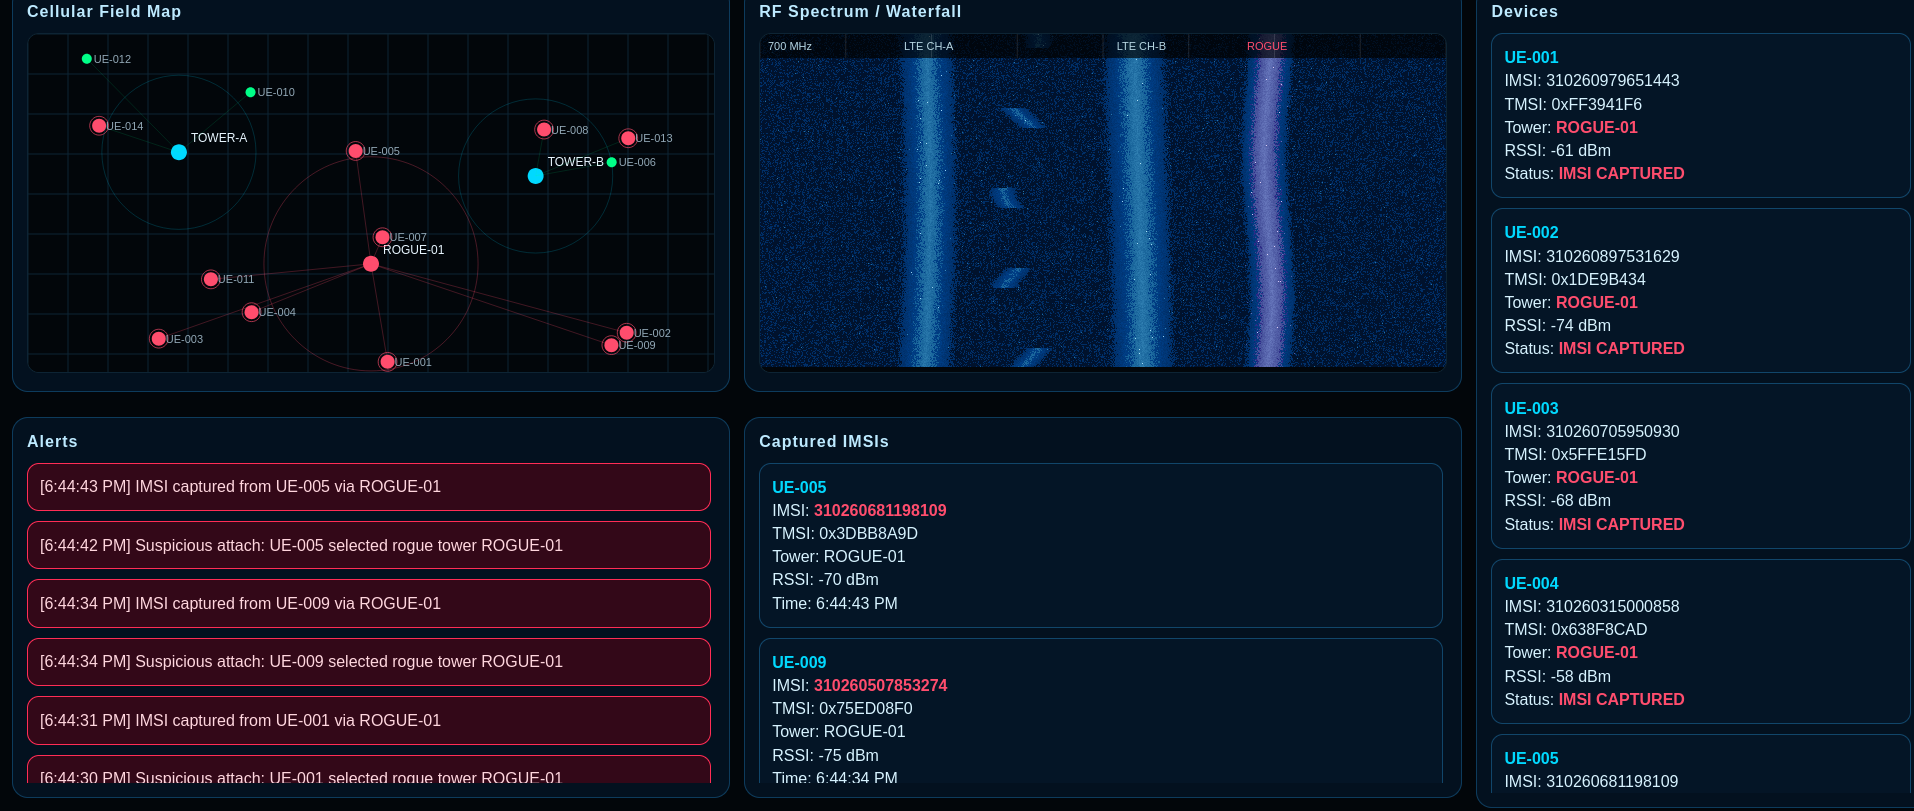
Task: Click IMSI CAPTURED status in UE-002 card
Action: [x=1621, y=348]
